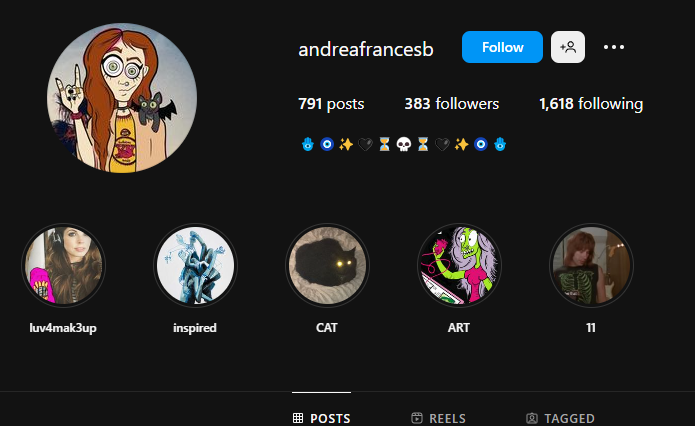Image resolution: width=695 pixels, height=426 pixels.
Task: Open the three-dot options menu
Action: [614, 47]
